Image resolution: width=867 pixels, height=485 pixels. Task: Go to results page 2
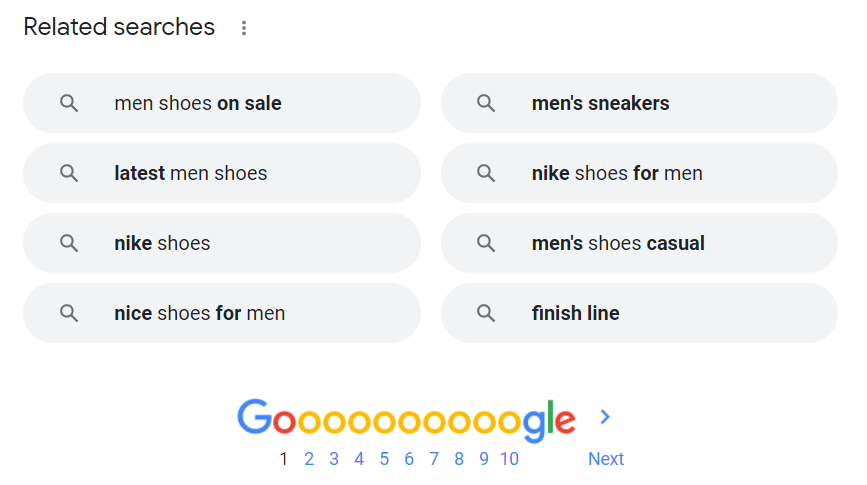click(x=309, y=458)
